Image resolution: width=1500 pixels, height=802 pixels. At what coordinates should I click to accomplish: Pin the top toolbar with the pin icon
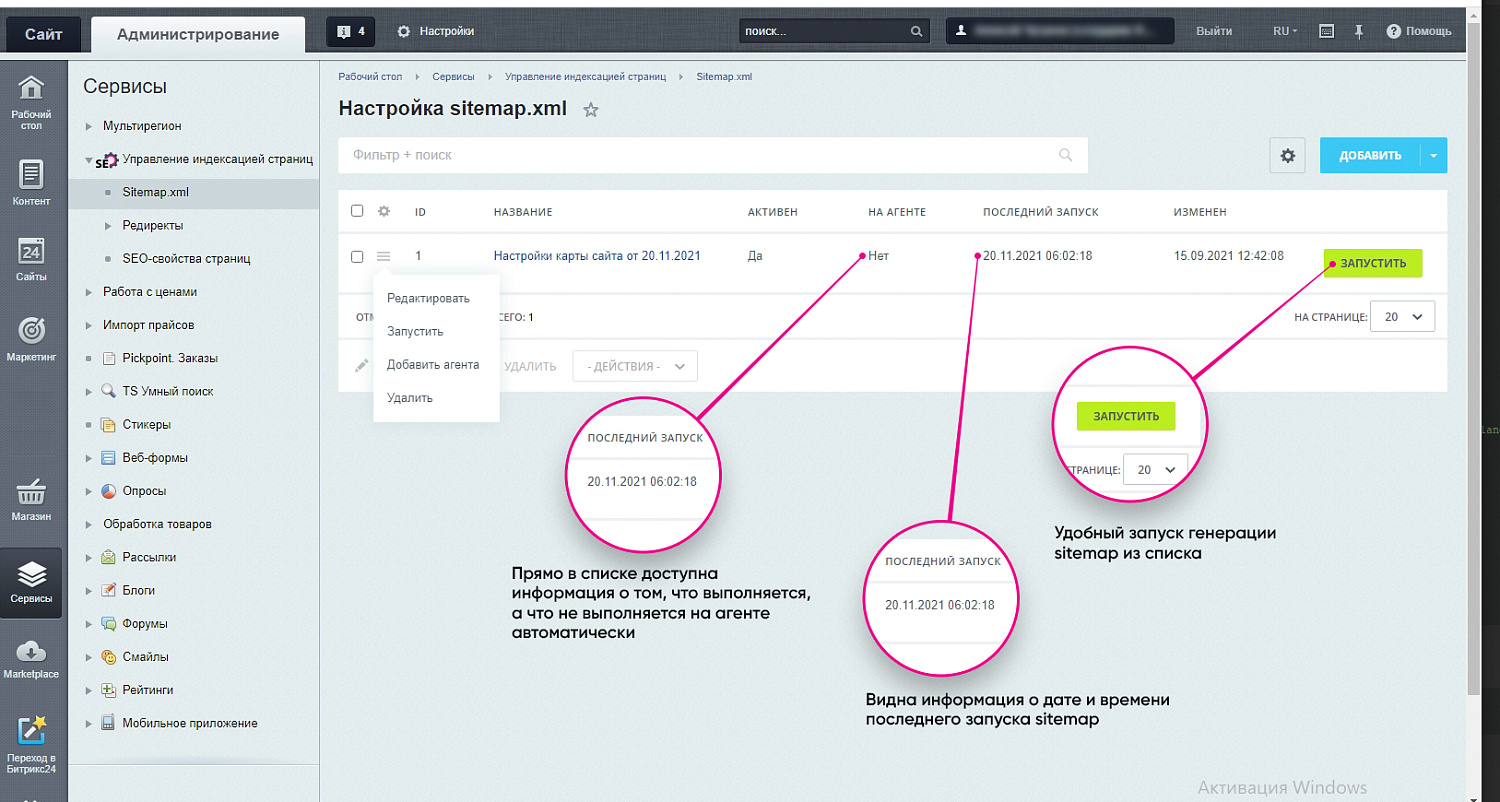point(1359,31)
